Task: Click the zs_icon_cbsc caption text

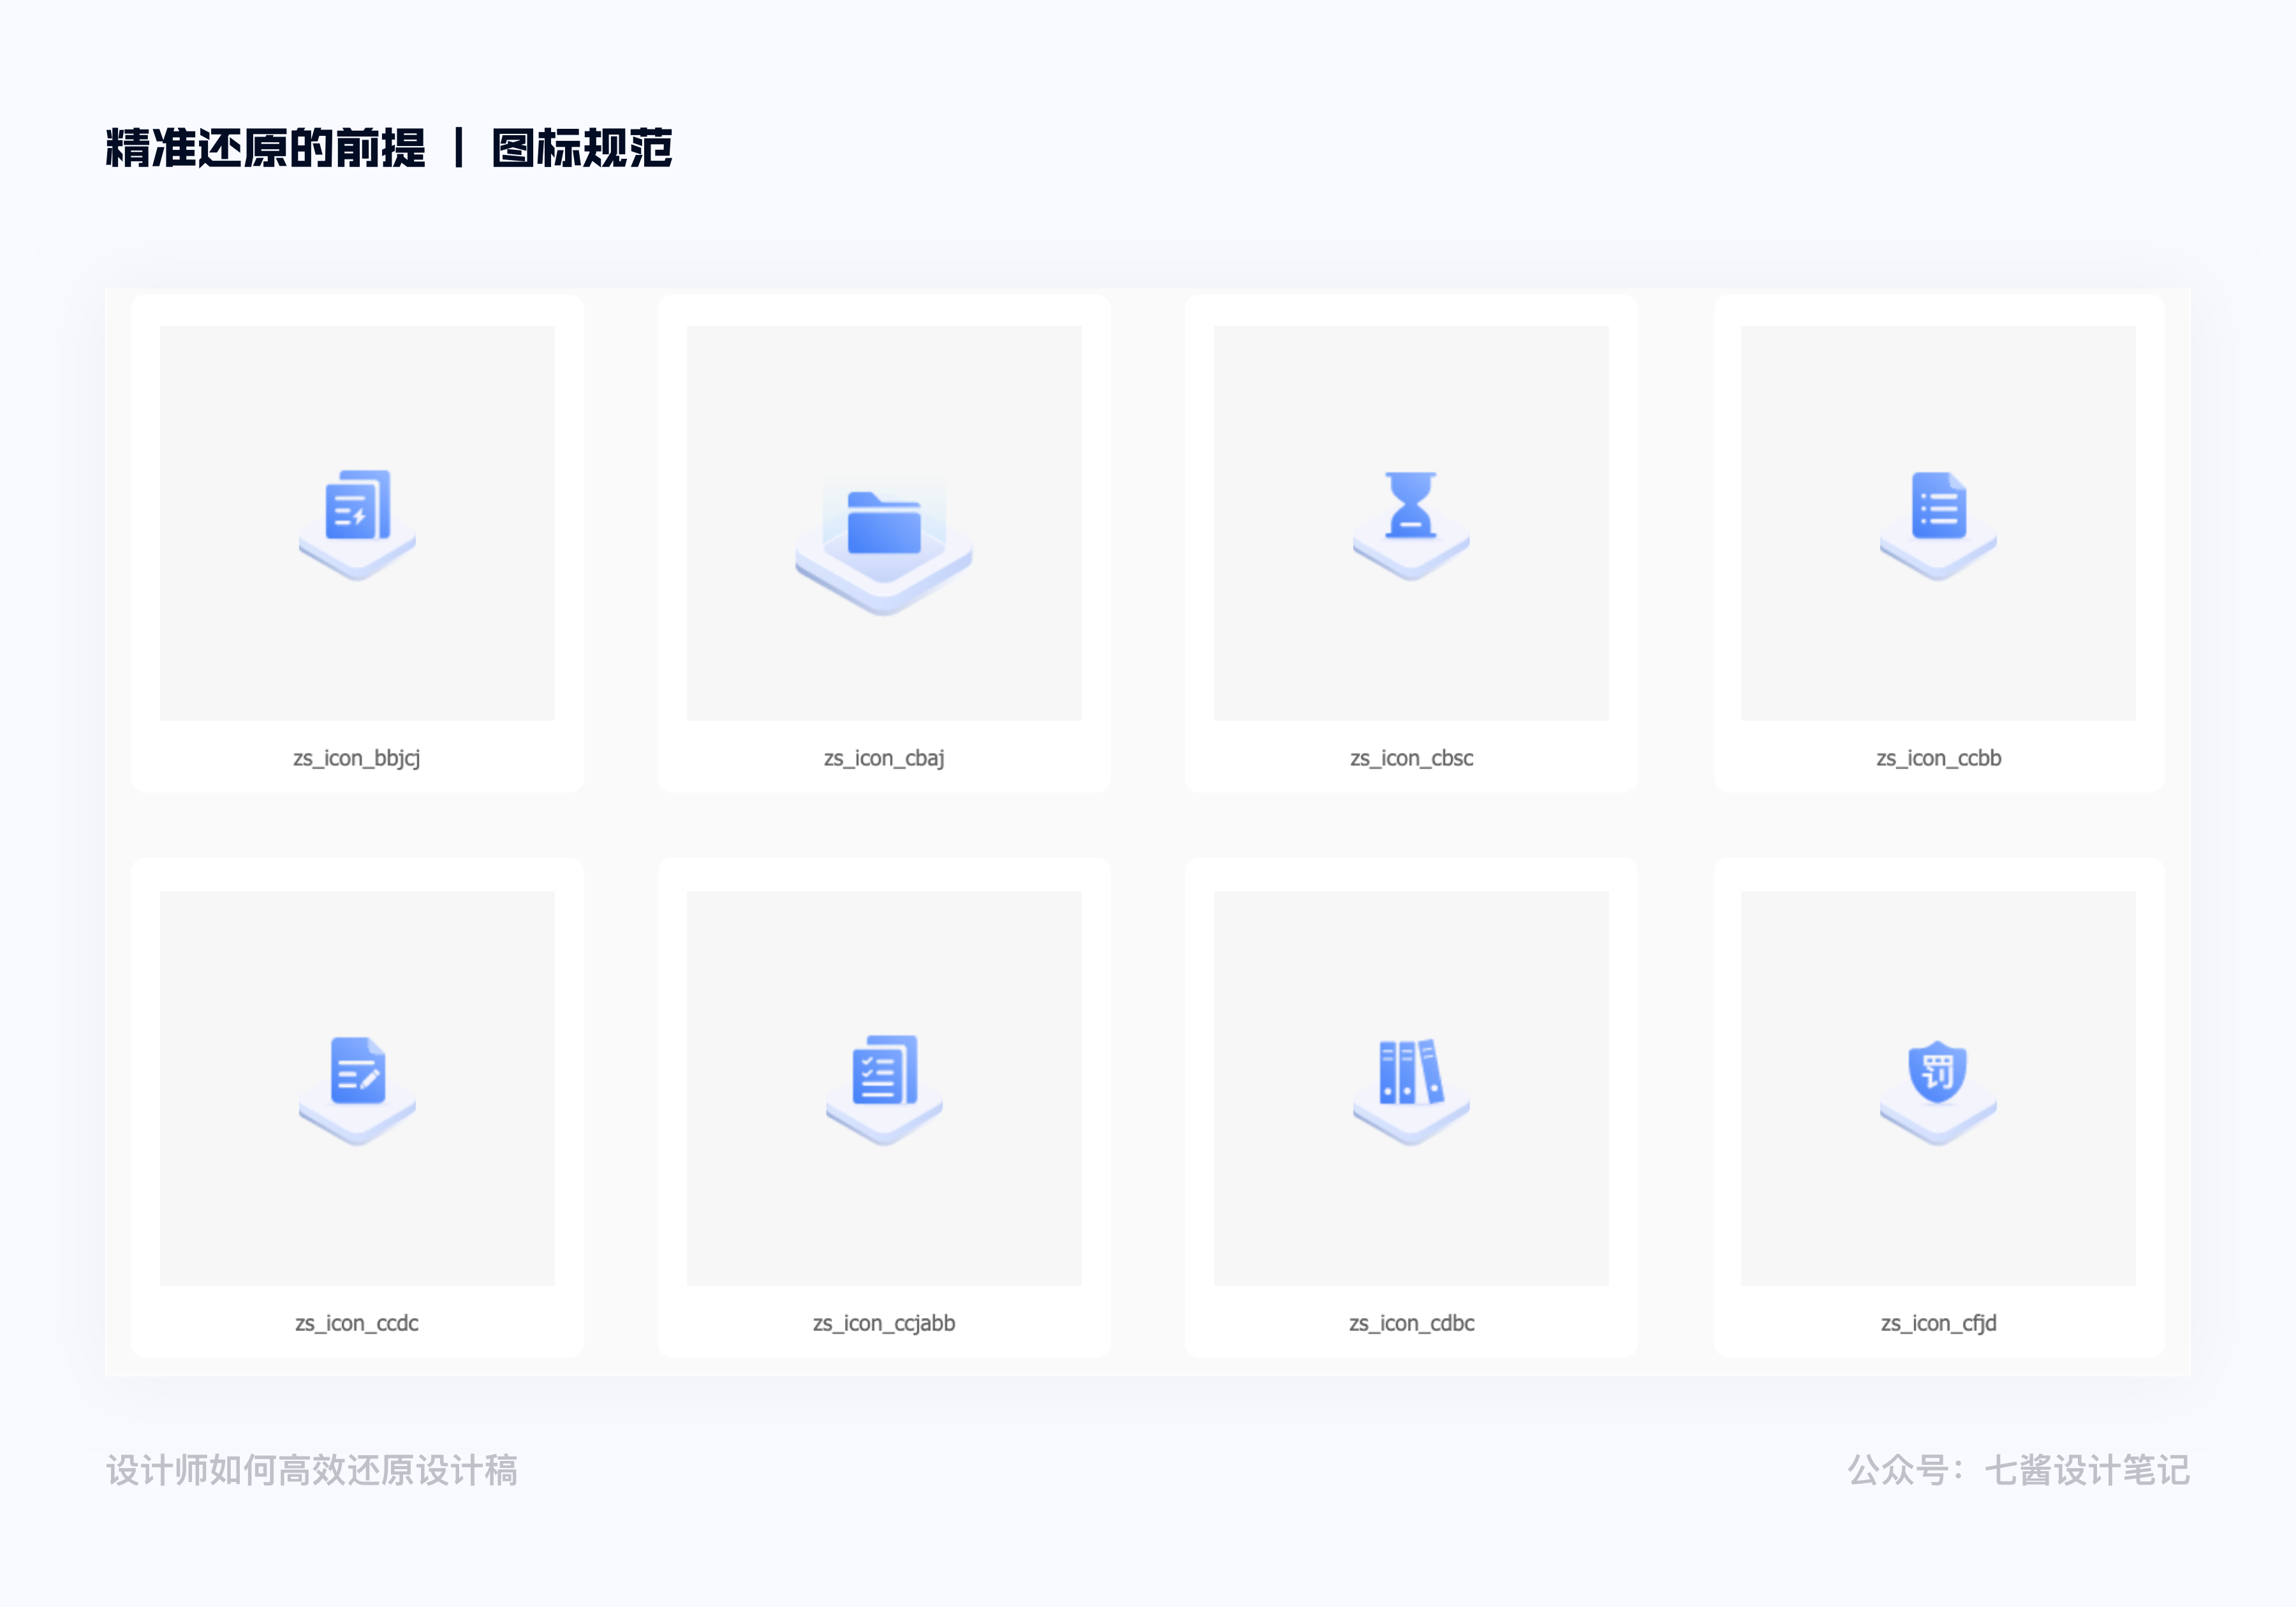Action: [x=1411, y=758]
